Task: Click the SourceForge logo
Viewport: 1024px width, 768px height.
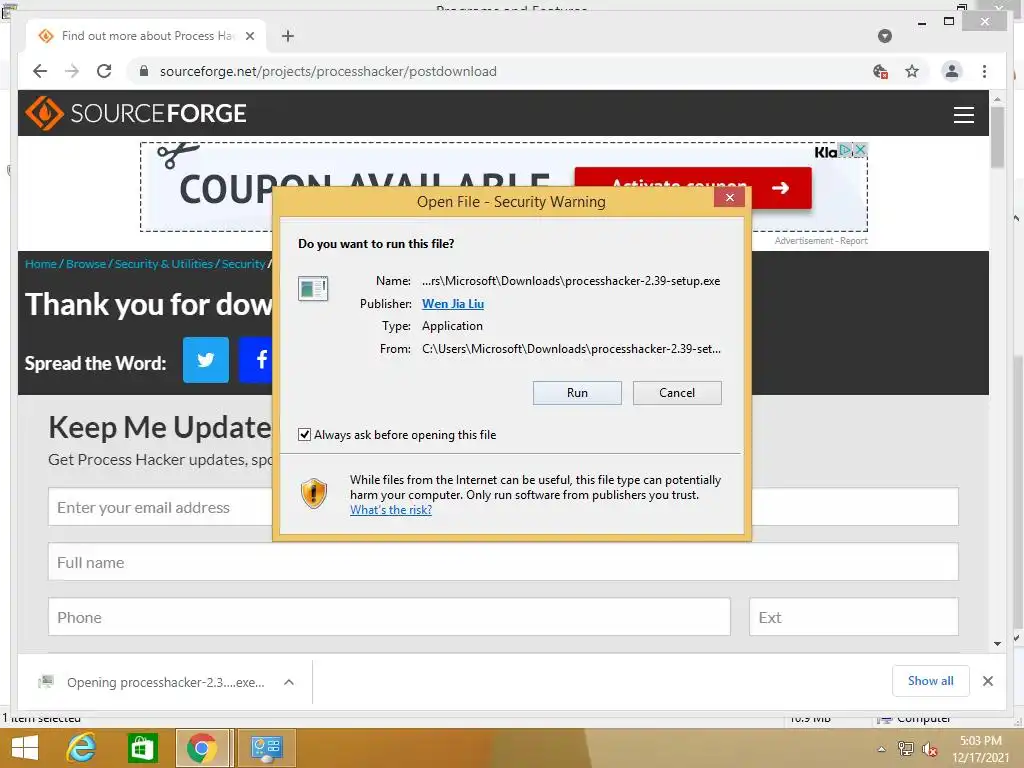Action: [x=136, y=113]
